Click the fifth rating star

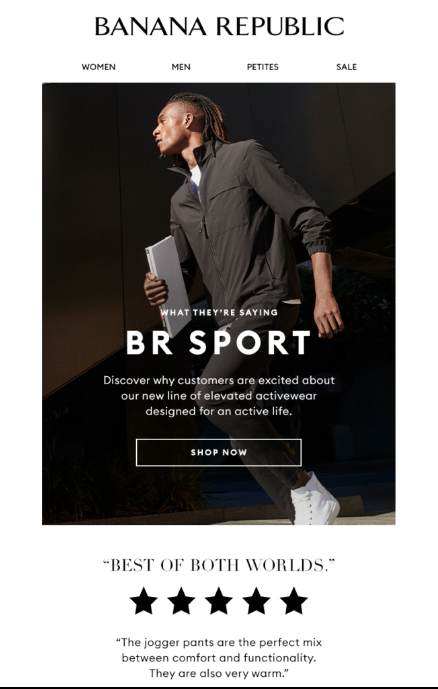pyautogui.click(x=293, y=601)
